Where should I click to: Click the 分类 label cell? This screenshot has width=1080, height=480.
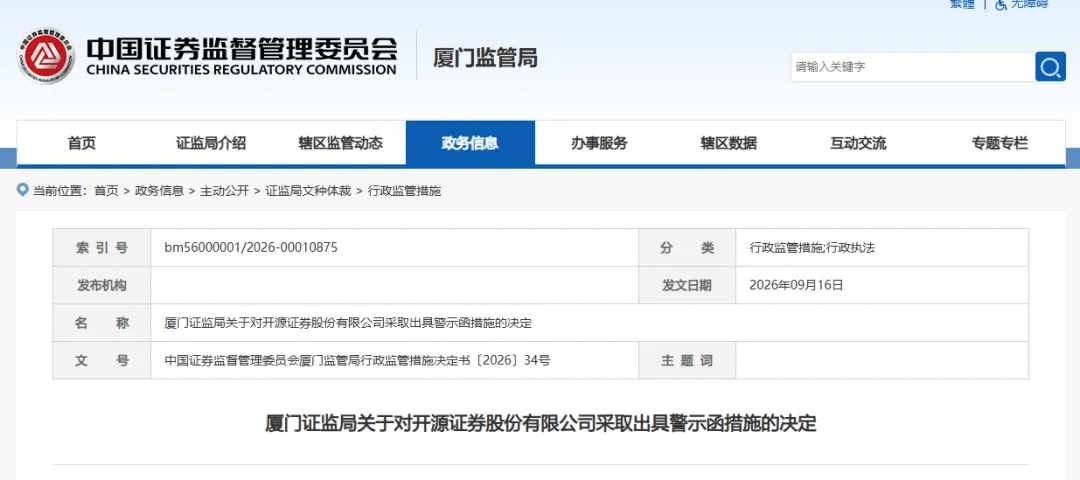[x=687, y=248]
